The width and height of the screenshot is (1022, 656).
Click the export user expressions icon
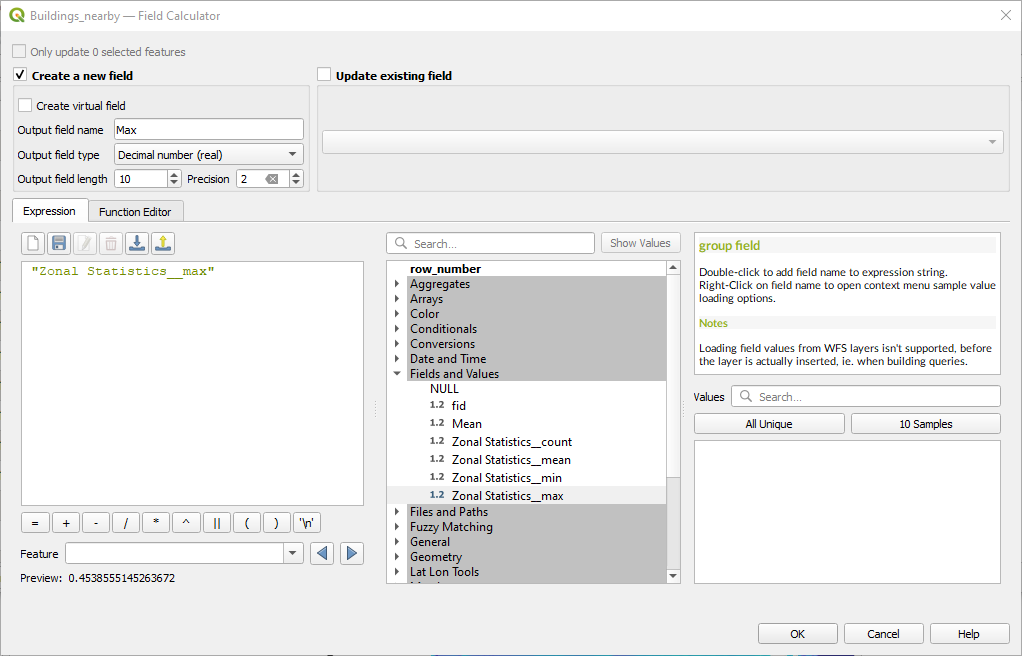(x=163, y=243)
